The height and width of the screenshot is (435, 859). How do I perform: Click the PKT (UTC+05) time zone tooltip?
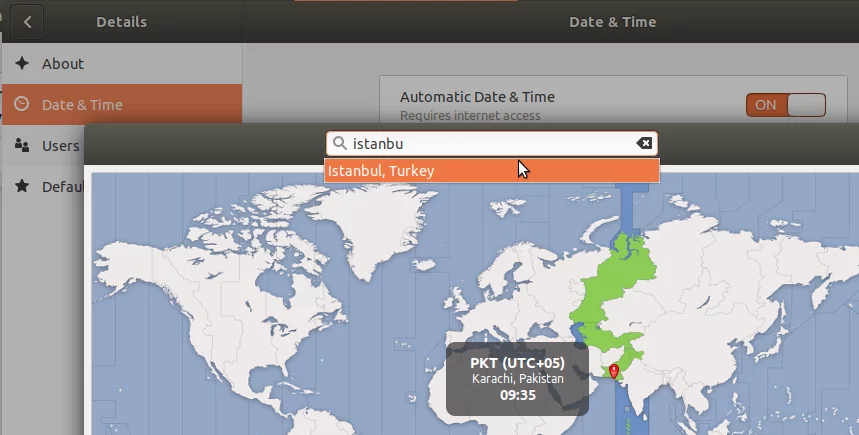coord(517,378)
